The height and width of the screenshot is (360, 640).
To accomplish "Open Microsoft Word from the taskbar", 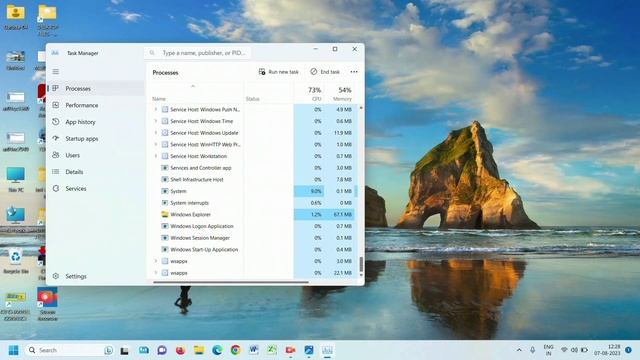I will click(x=253, y=350).
